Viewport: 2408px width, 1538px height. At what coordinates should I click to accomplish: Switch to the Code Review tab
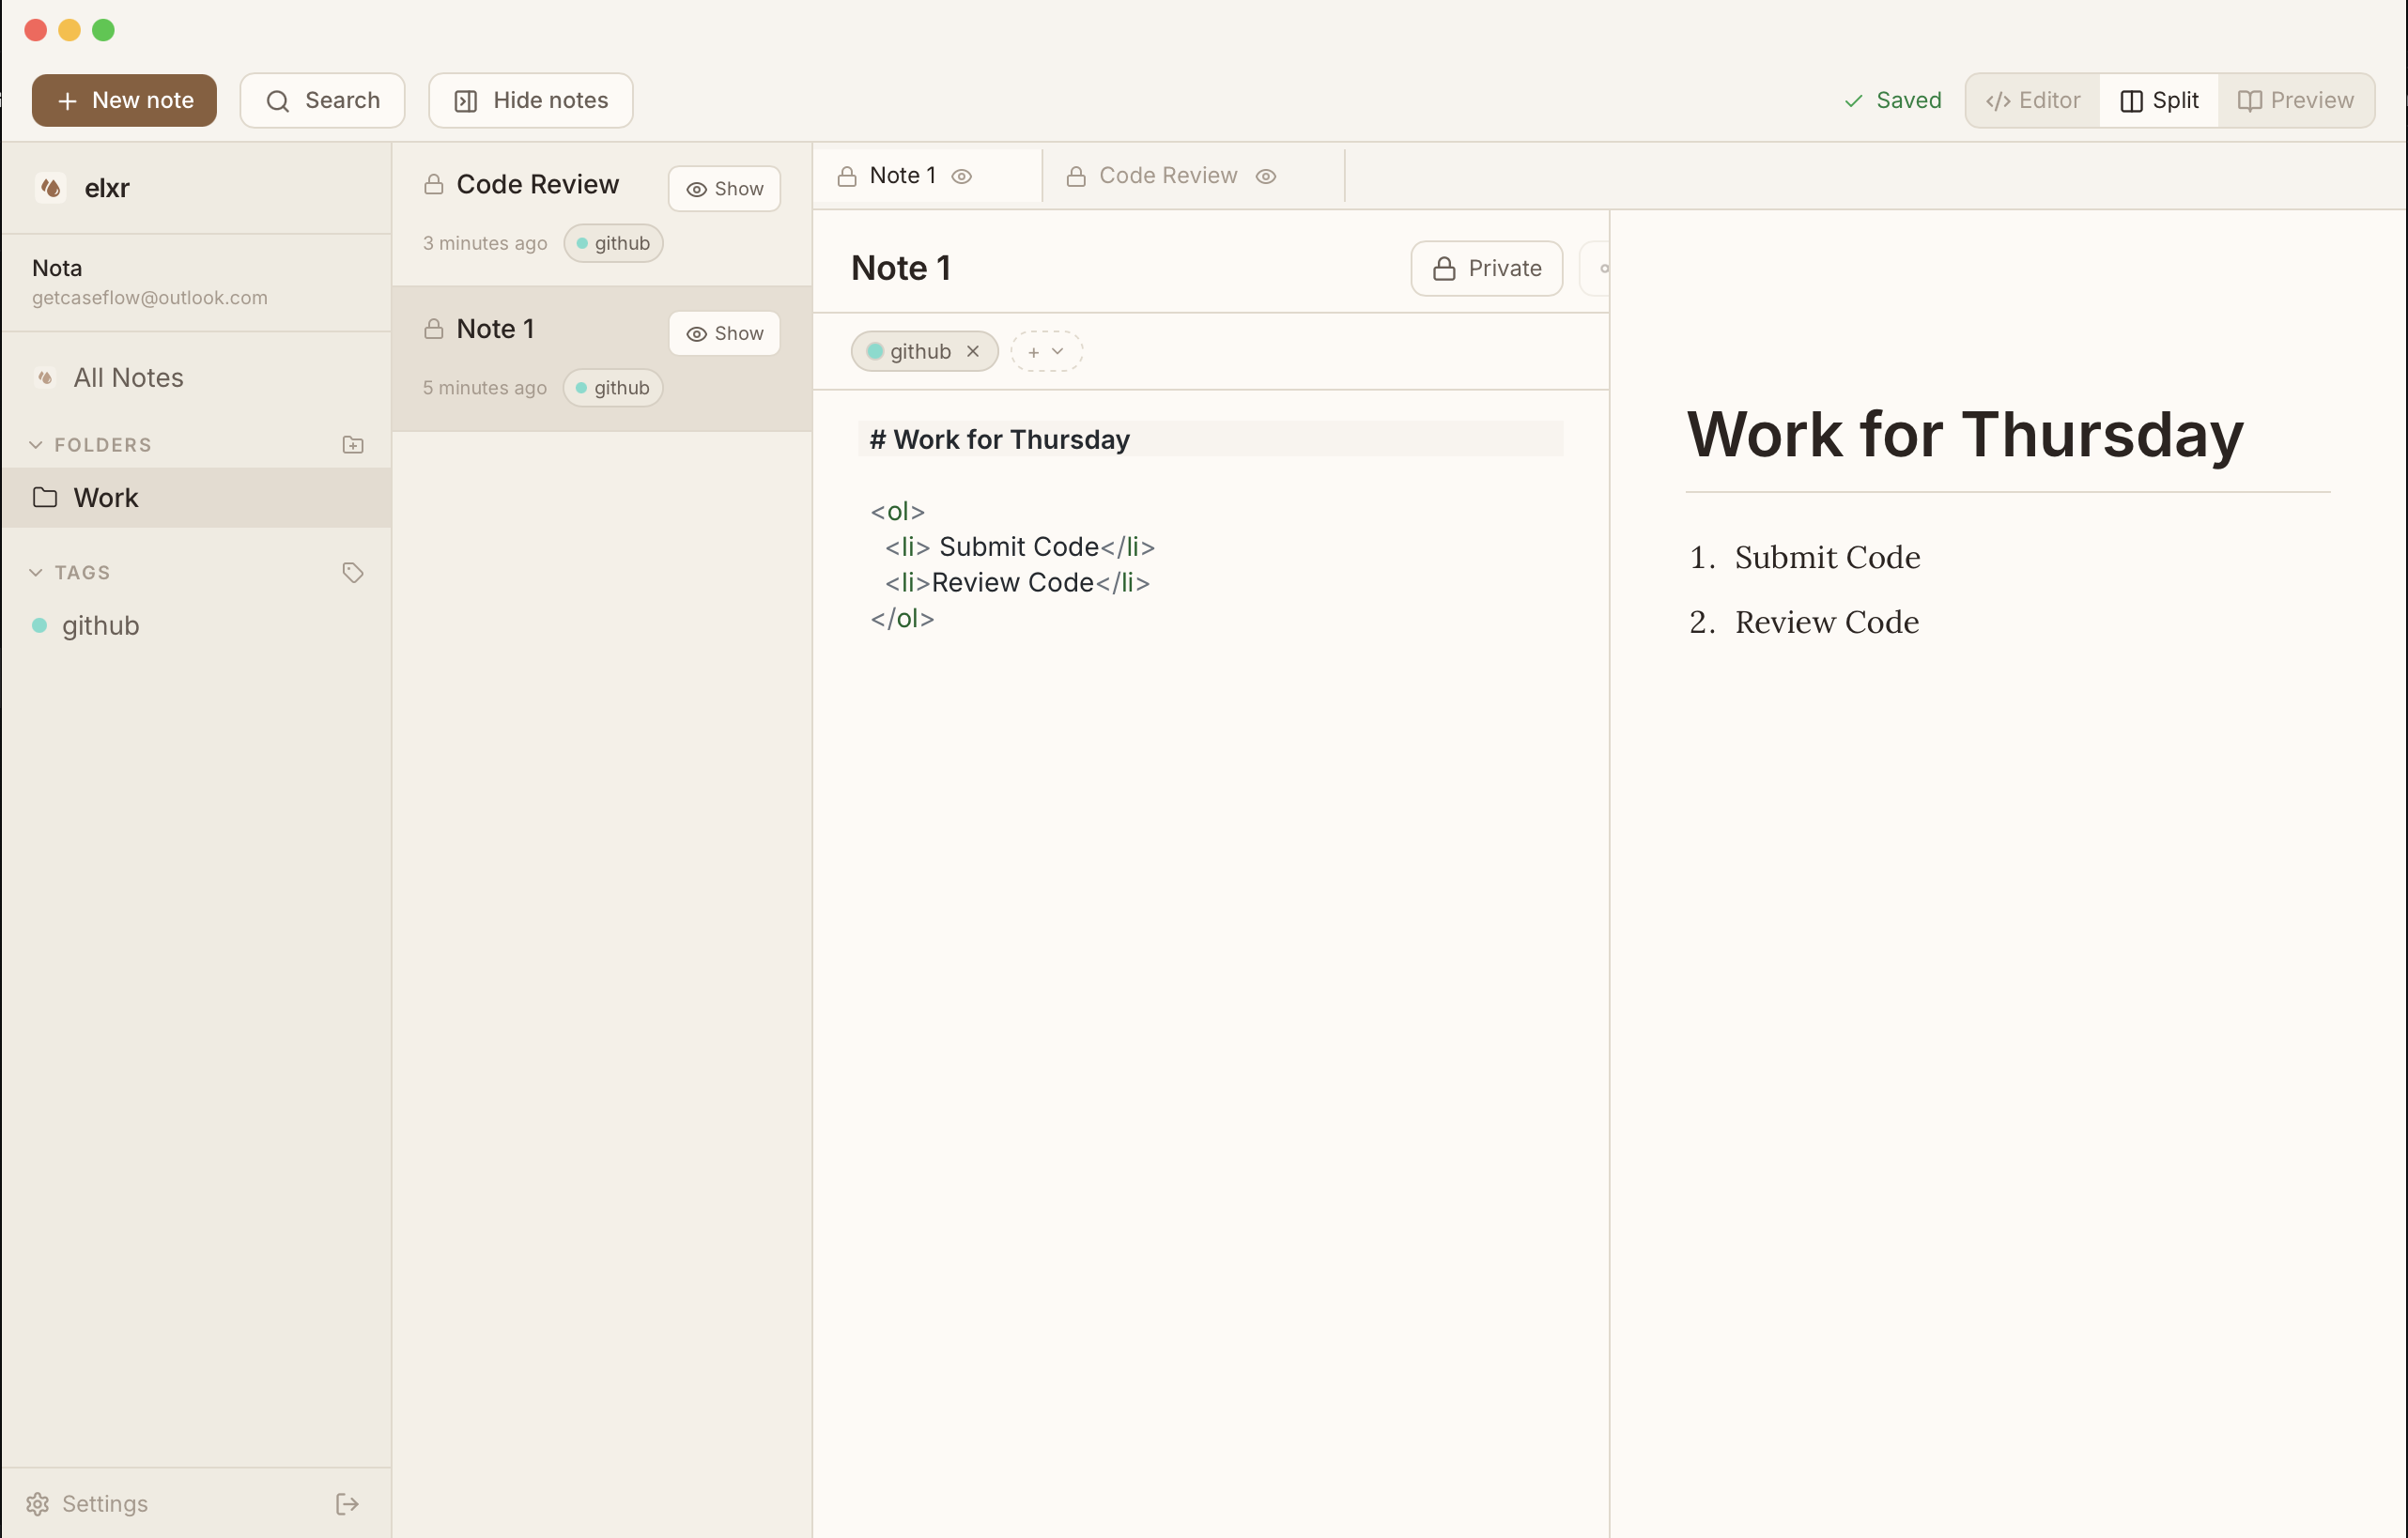tap(1167, 175)
